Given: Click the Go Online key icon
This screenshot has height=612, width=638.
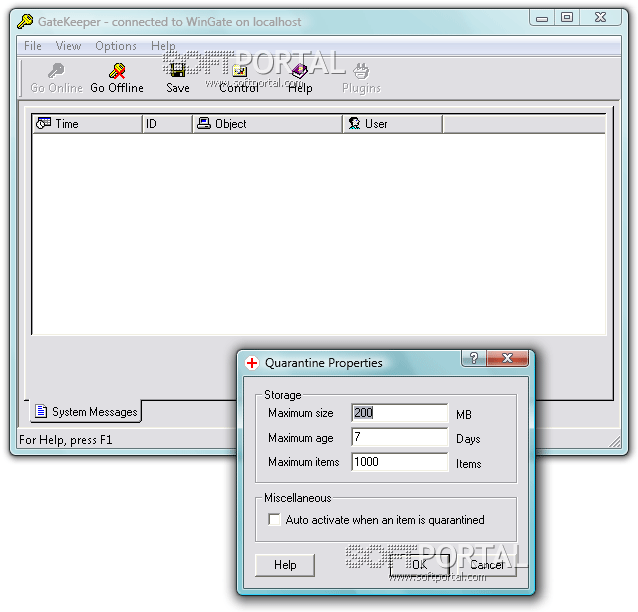Looking at the screenshot, I should [56, 71].
